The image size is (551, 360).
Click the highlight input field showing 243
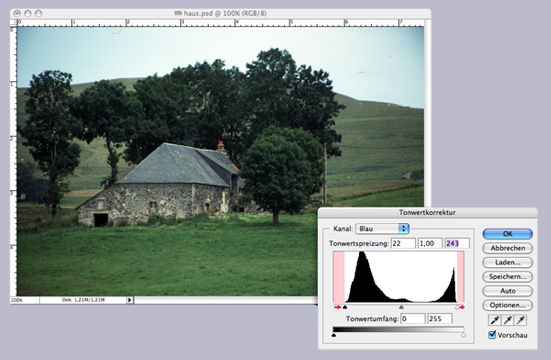pos(457,243)
